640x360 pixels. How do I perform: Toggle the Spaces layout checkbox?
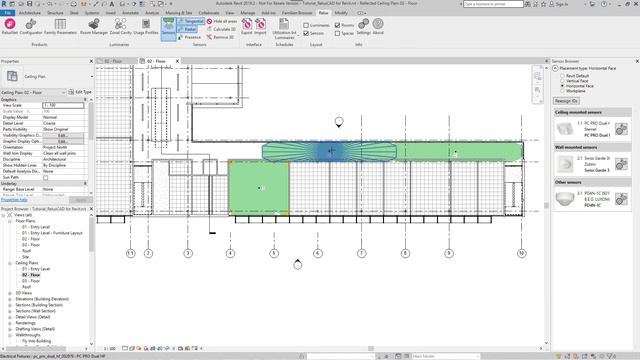(337, 33)
